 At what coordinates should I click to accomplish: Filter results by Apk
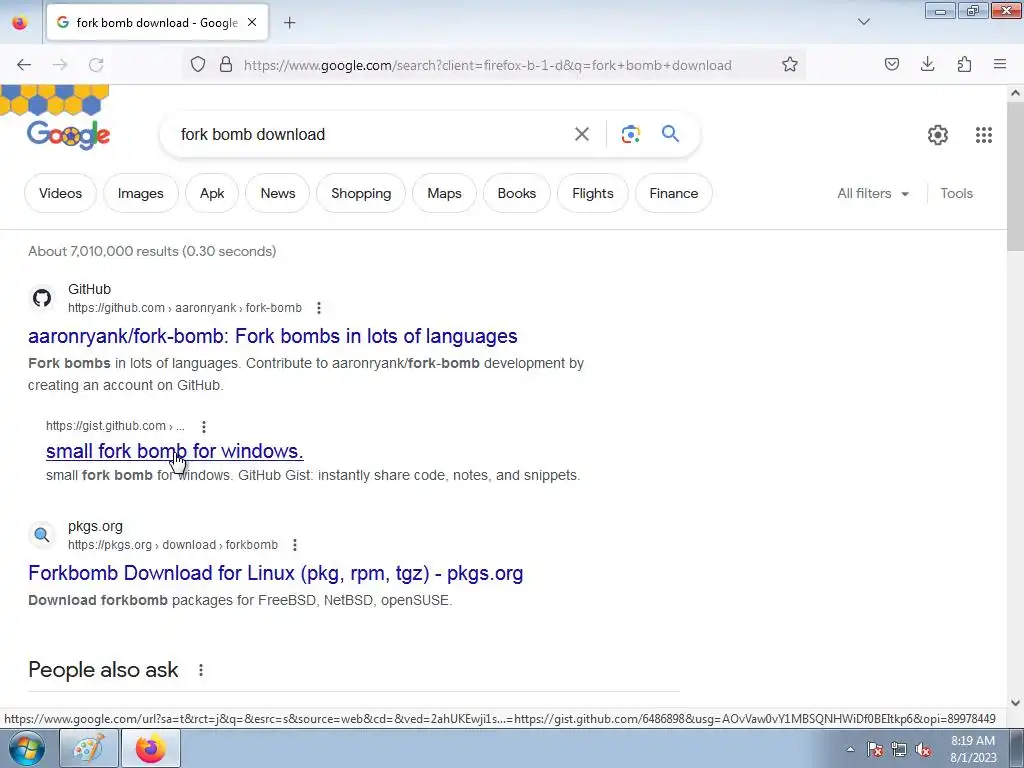(x=212, y=193)
